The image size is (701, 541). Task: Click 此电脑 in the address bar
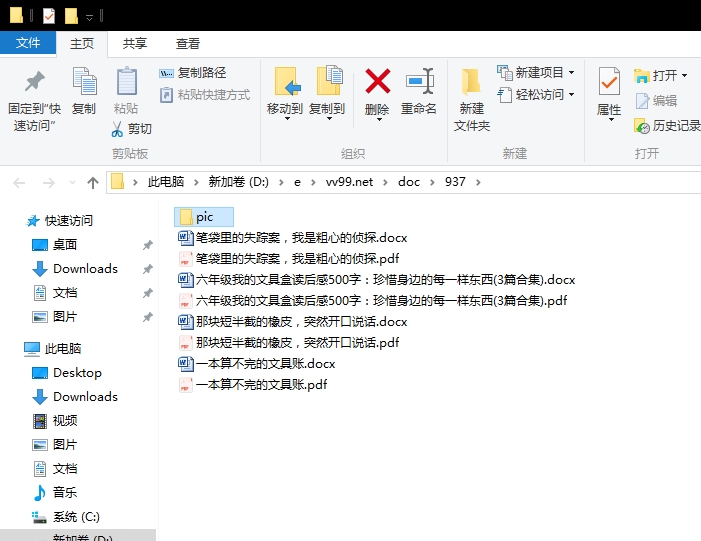[x=166, y=182]
